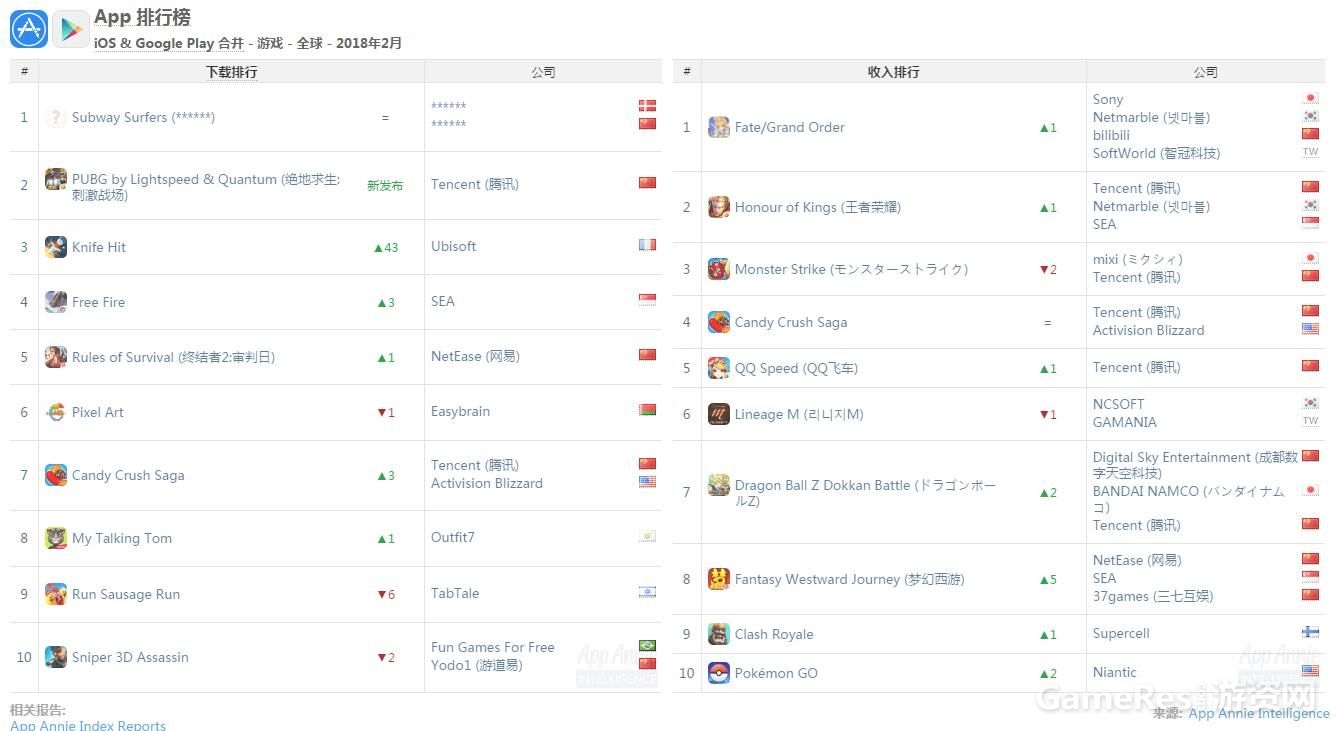This screenshot has width=1341, height=731.
Task: Click the App Store icon in header
Action: 29,29
